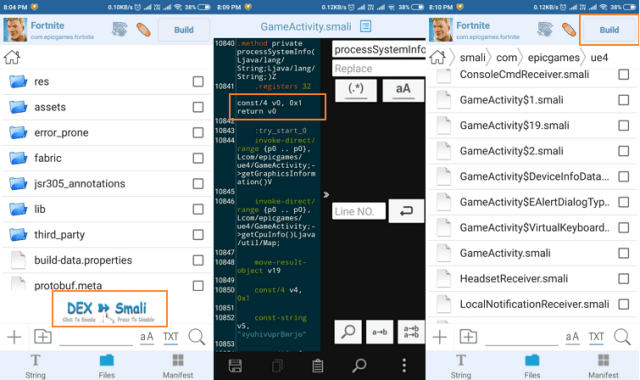The width and height of the screenshot is (640, 380).
Task: Tick the build-data.properties checkbox
Action: pos(198,260)
